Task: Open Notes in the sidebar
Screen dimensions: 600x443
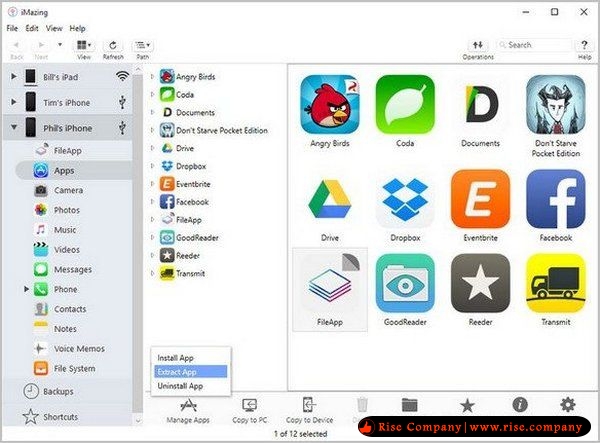Action: click(x=65, y=329)
